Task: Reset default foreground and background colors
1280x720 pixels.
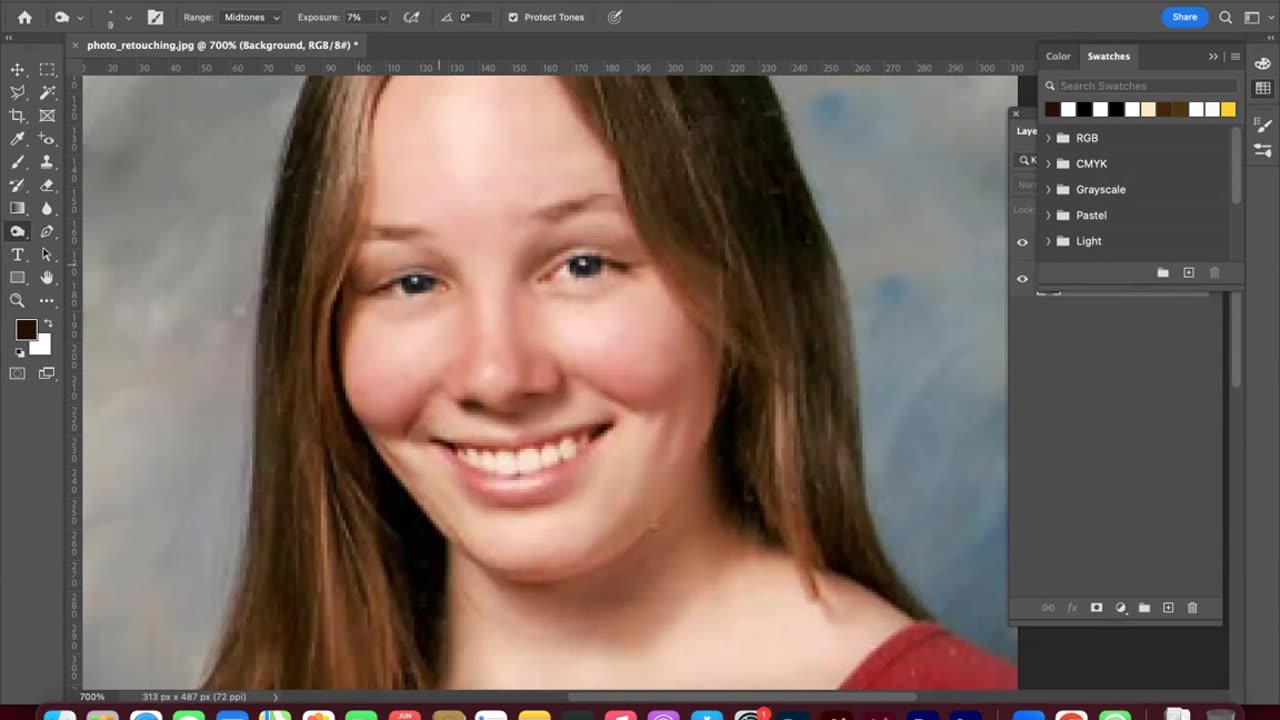Action: point(20,352)
